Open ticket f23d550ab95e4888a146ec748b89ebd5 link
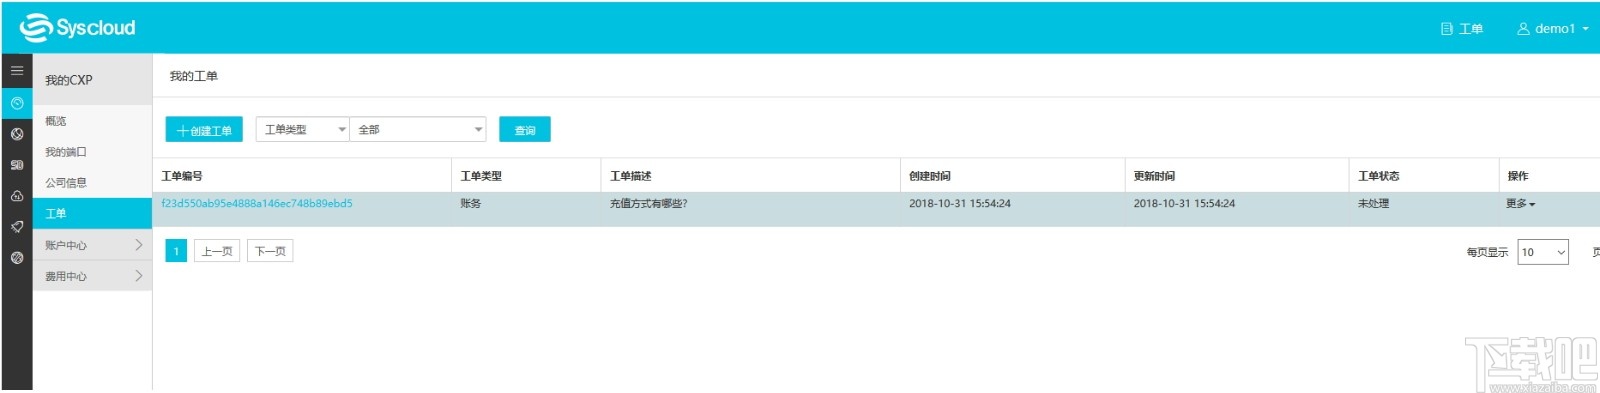The width and height of the screenshot is (1600, 393). click(x=257, y=203)
